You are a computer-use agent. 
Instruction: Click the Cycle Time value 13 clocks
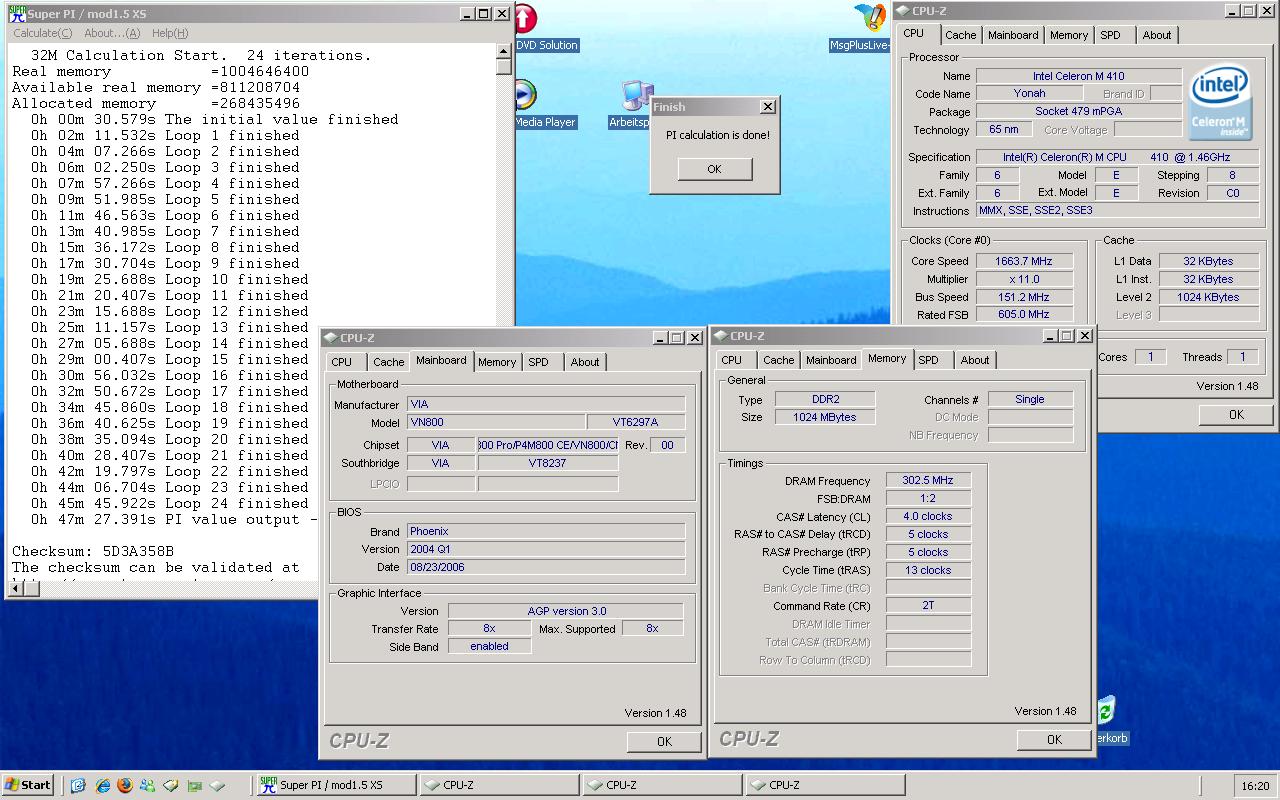pos(928,571)
